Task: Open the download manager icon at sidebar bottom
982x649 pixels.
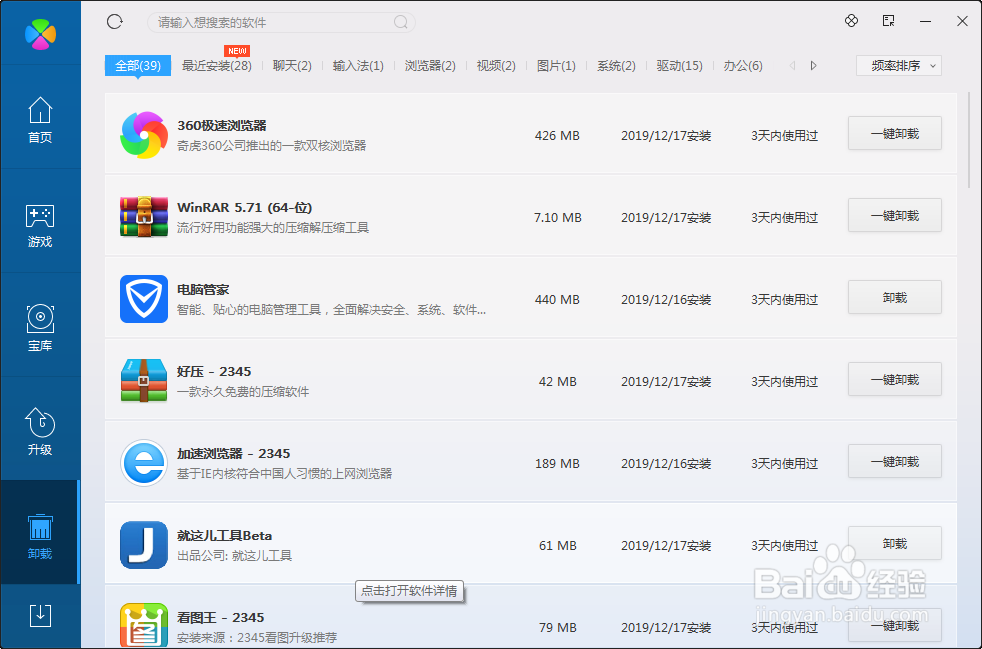Action: 40,617
